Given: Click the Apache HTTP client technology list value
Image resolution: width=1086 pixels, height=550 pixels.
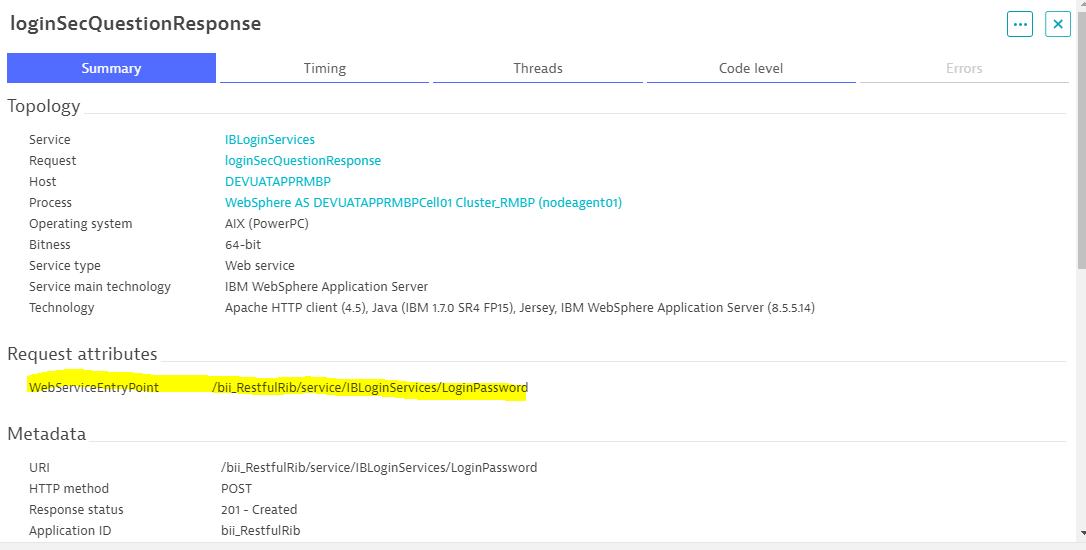Looking at the screenshot, I should 519,308.
